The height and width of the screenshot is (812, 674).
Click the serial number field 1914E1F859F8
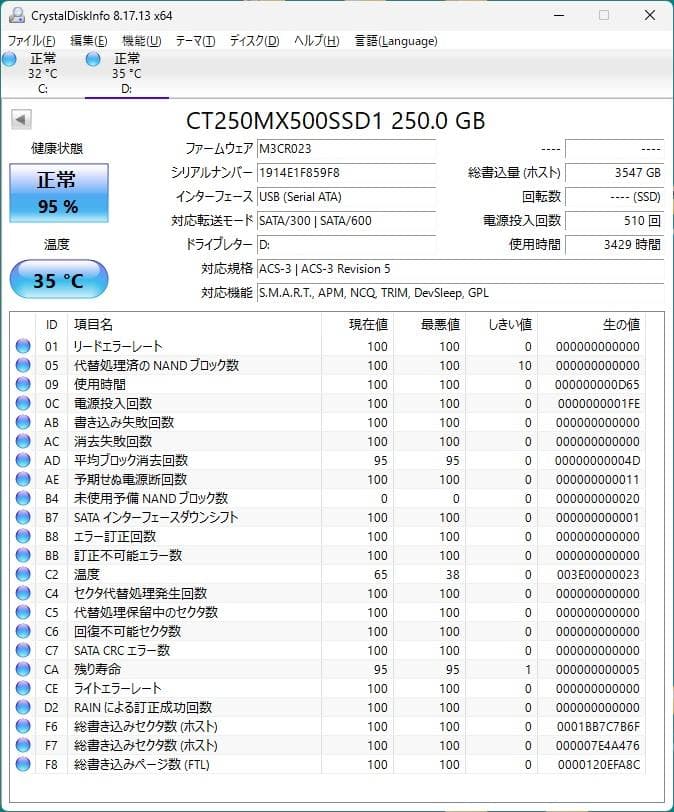346,172
